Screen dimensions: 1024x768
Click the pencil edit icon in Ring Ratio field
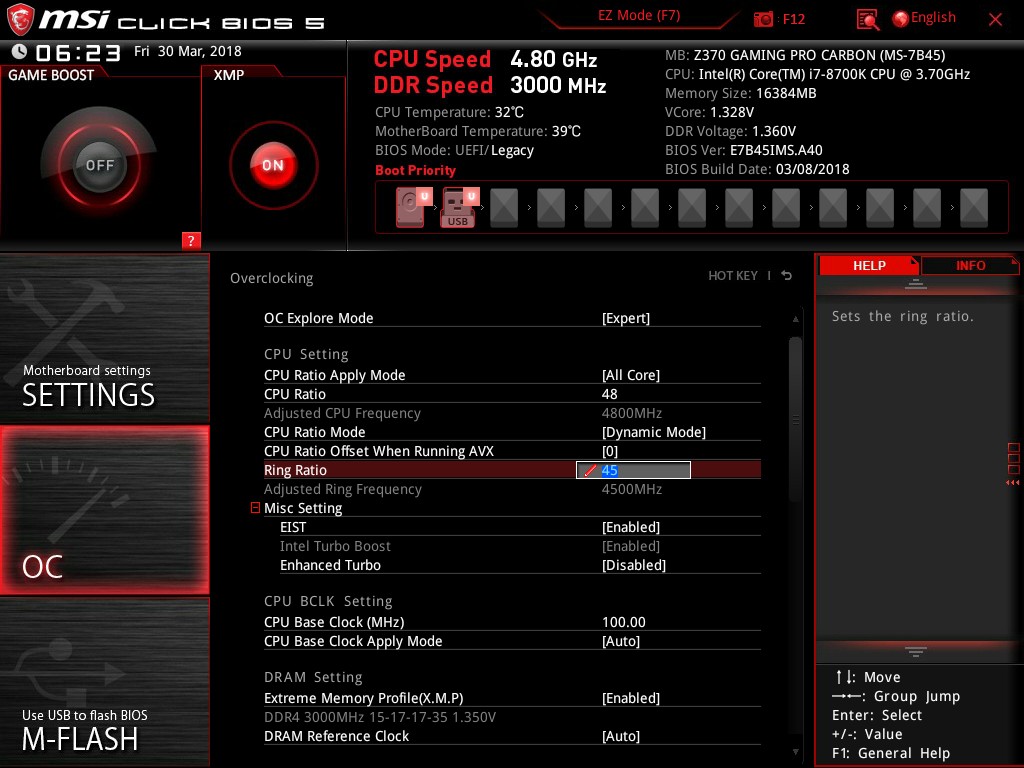[x=590, y=470]
